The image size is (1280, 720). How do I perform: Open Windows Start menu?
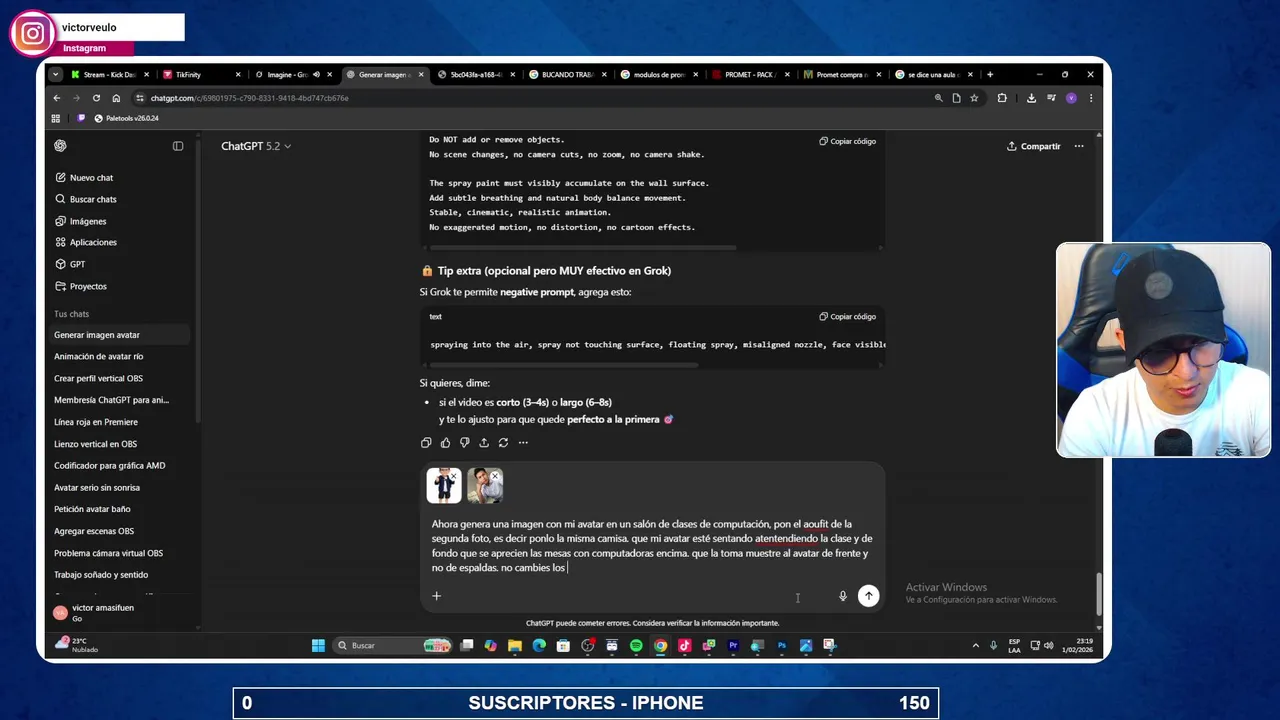click(318, 646)
